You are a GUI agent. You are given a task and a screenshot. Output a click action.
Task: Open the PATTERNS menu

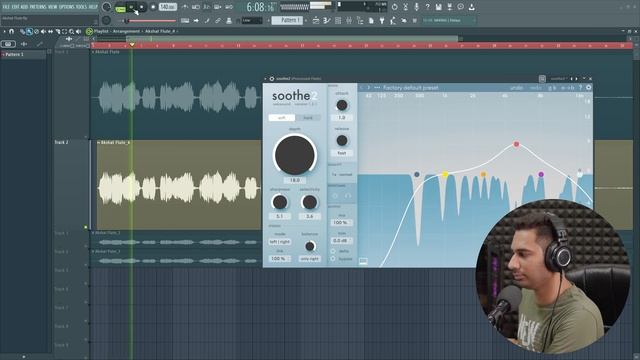(38, 7)
